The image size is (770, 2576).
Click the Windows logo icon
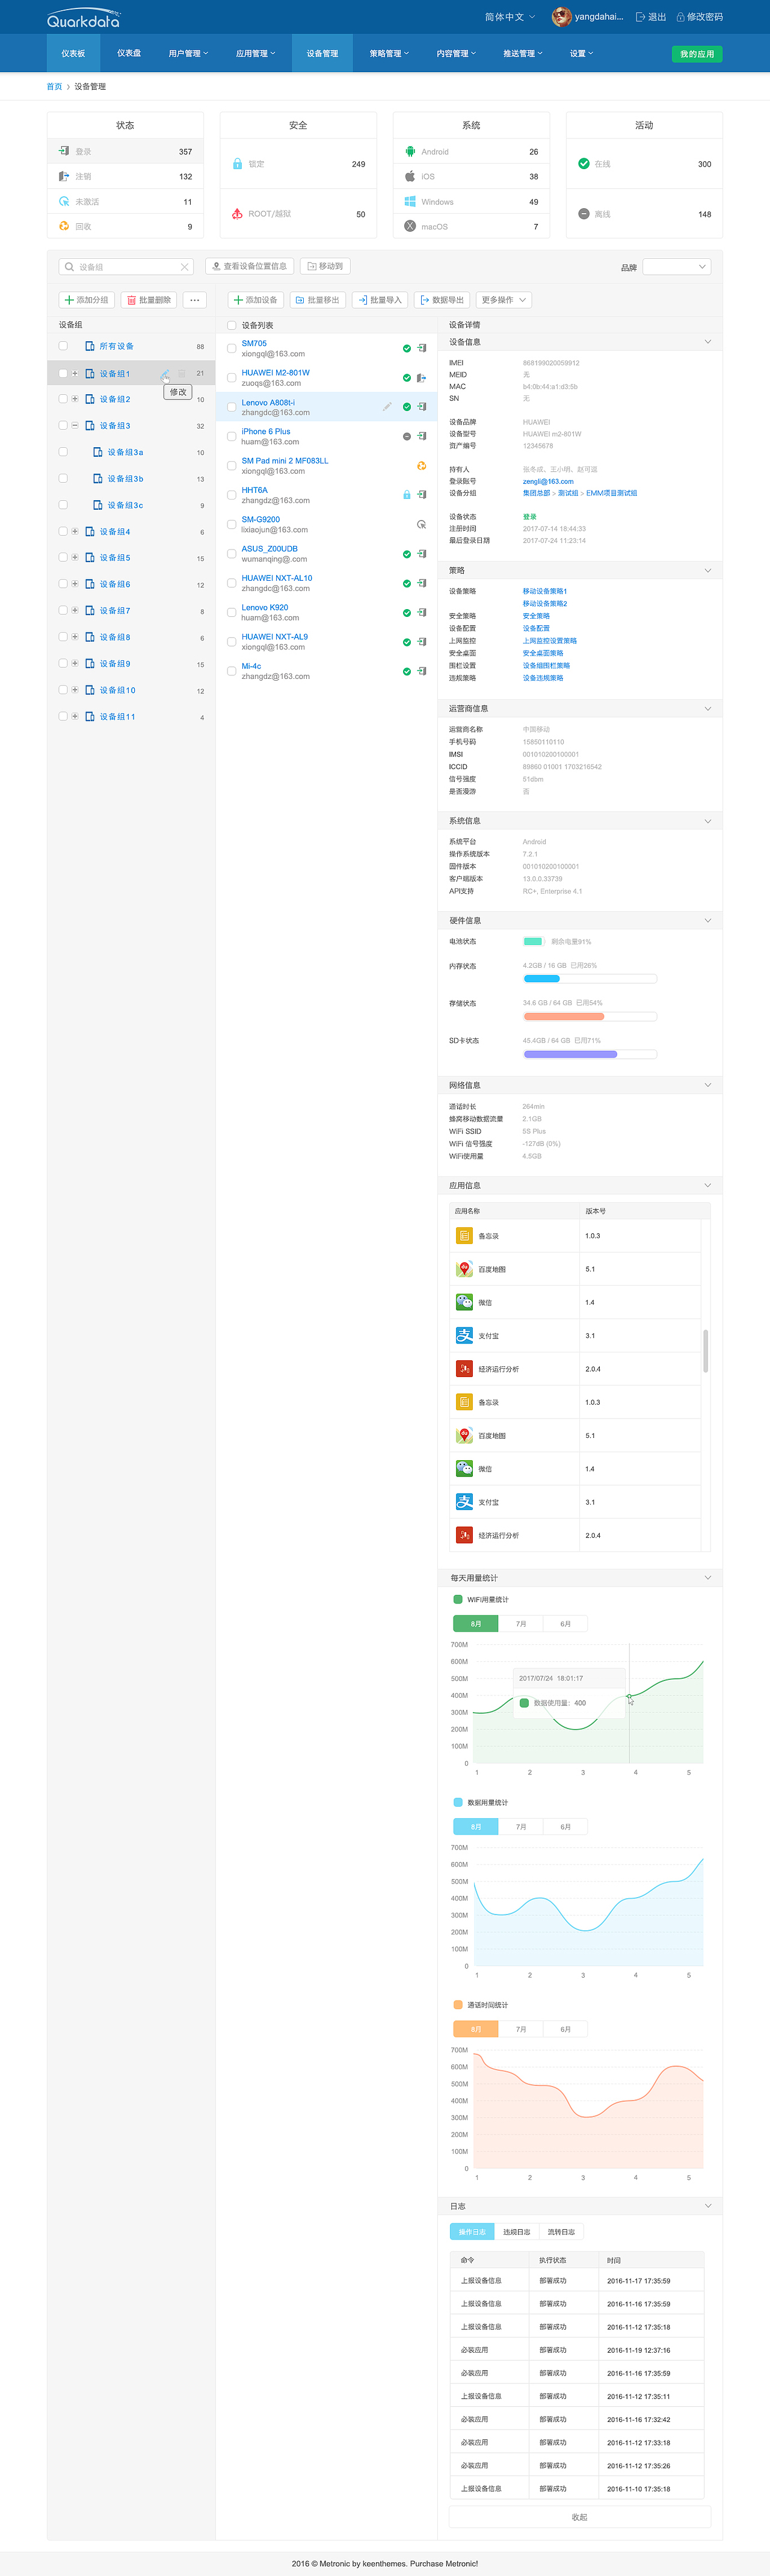click(410, 202)
